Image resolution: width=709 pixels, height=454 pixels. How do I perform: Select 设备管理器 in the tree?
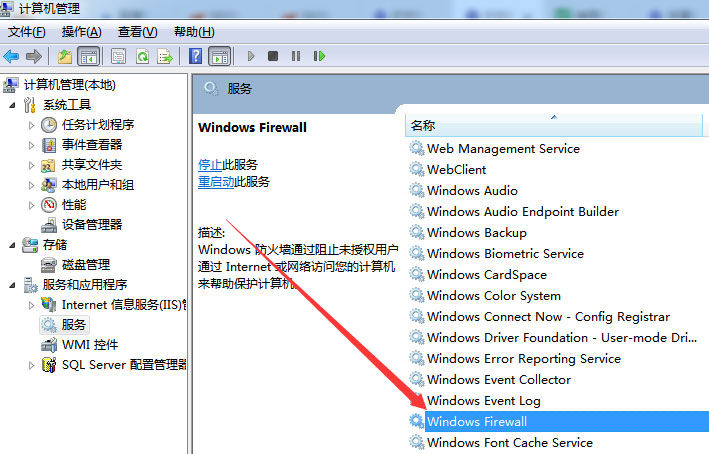click(91, 225)
